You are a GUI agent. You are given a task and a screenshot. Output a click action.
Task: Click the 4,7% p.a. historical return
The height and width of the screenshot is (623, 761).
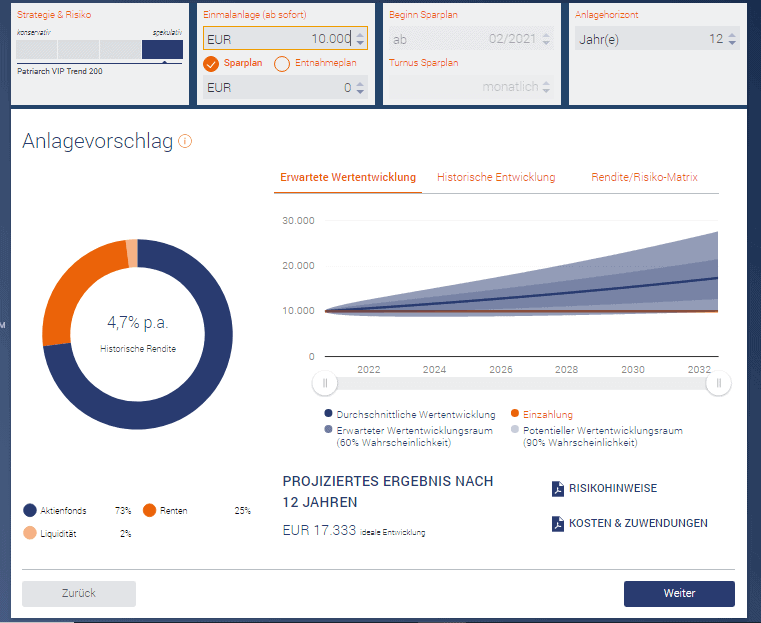tap(137, 323)
